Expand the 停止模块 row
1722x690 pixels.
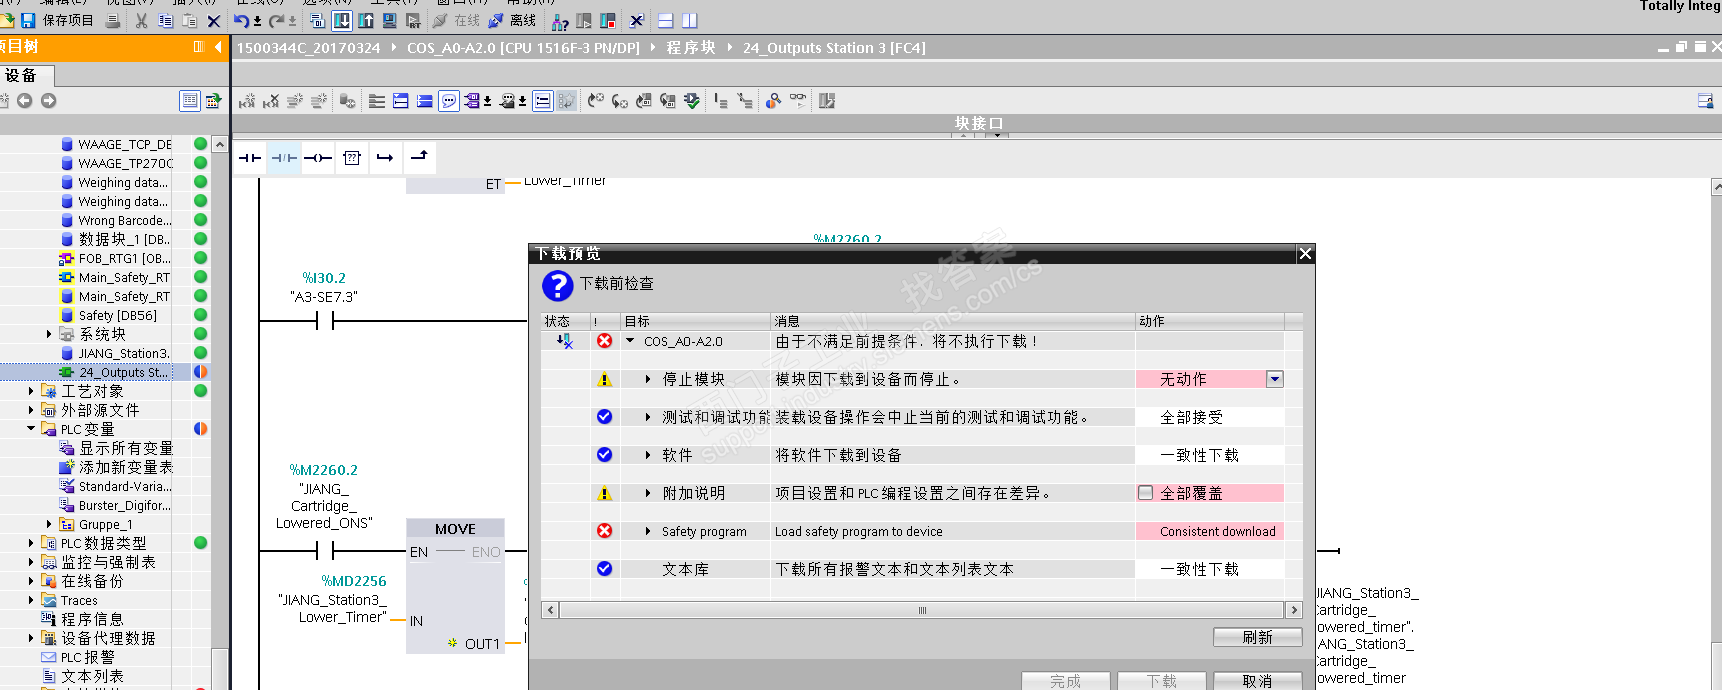tap(648, 379)
